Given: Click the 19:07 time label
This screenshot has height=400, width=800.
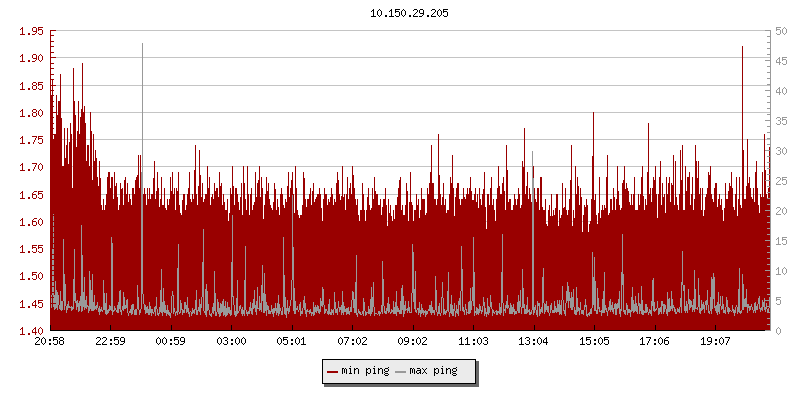Looking at the screenshot, I should (714, 341).
